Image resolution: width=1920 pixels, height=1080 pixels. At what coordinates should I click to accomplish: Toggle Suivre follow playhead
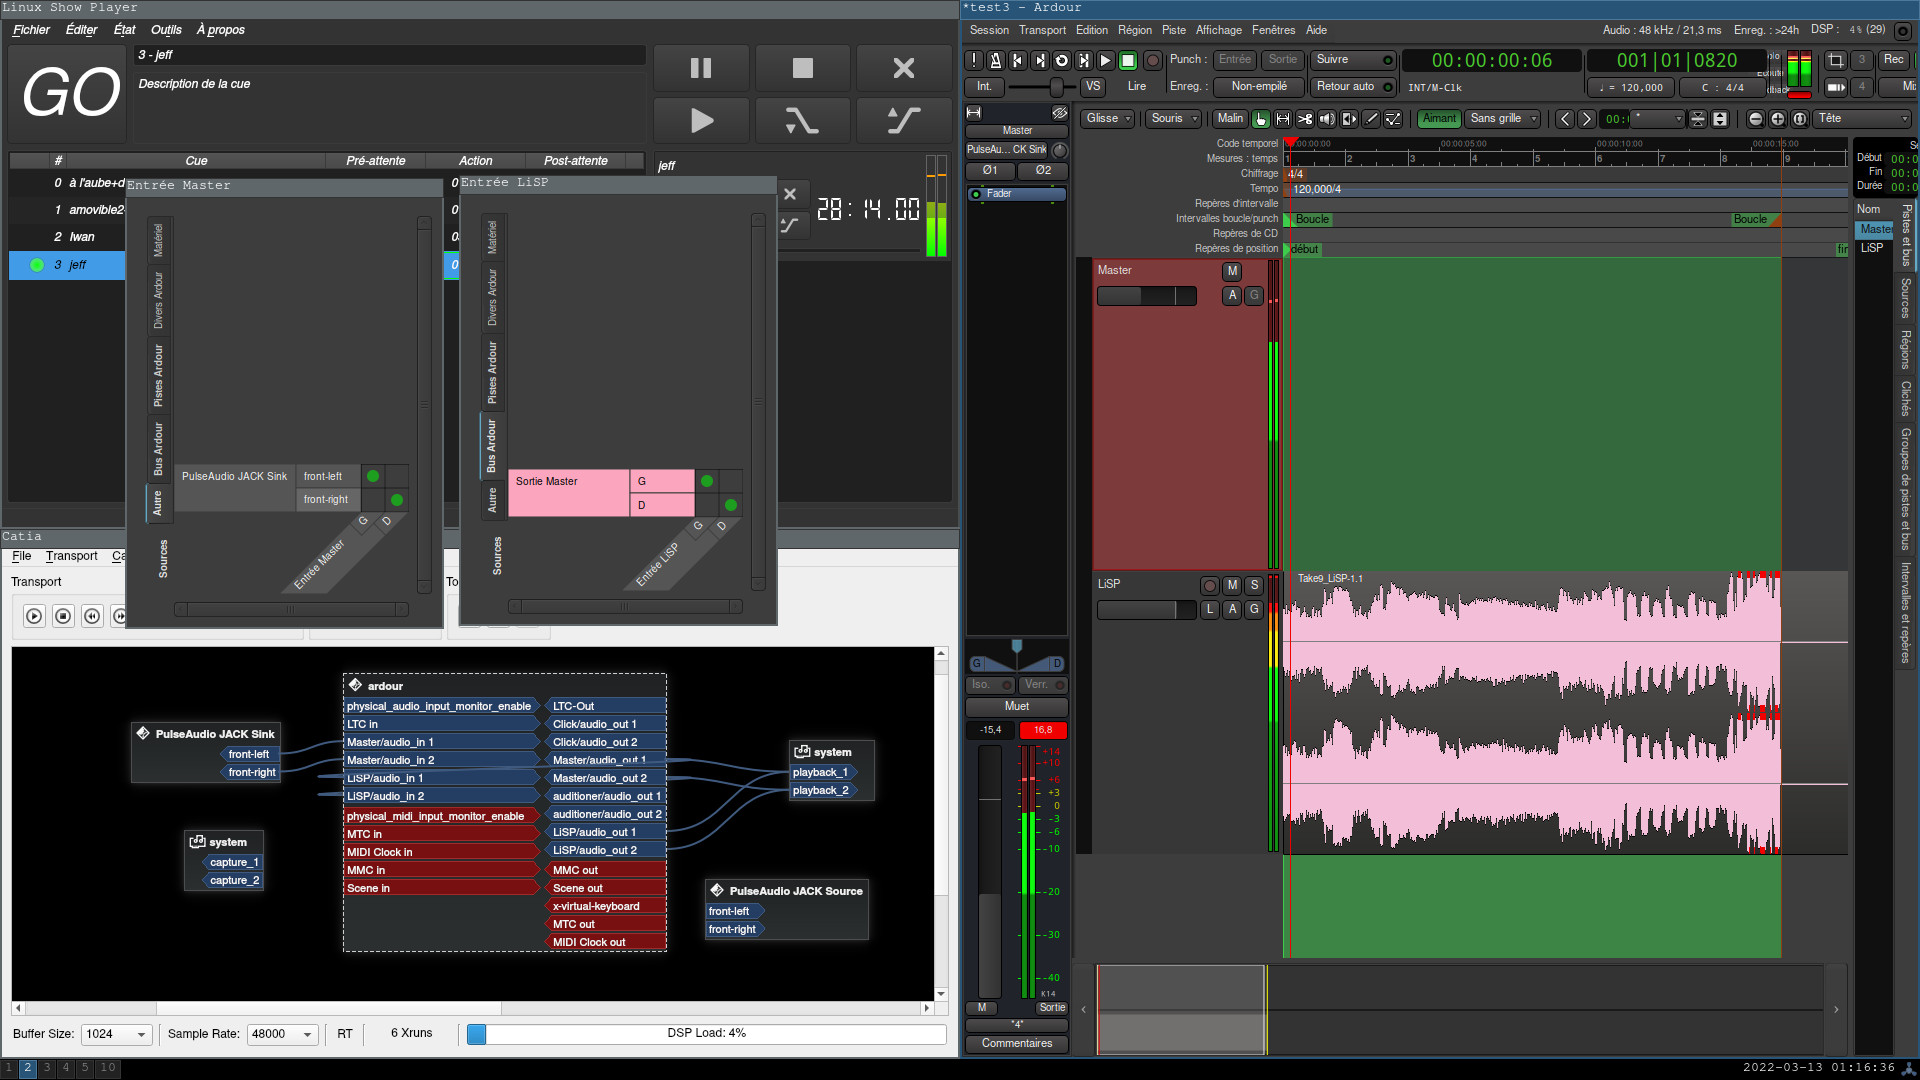(1352, 60)
